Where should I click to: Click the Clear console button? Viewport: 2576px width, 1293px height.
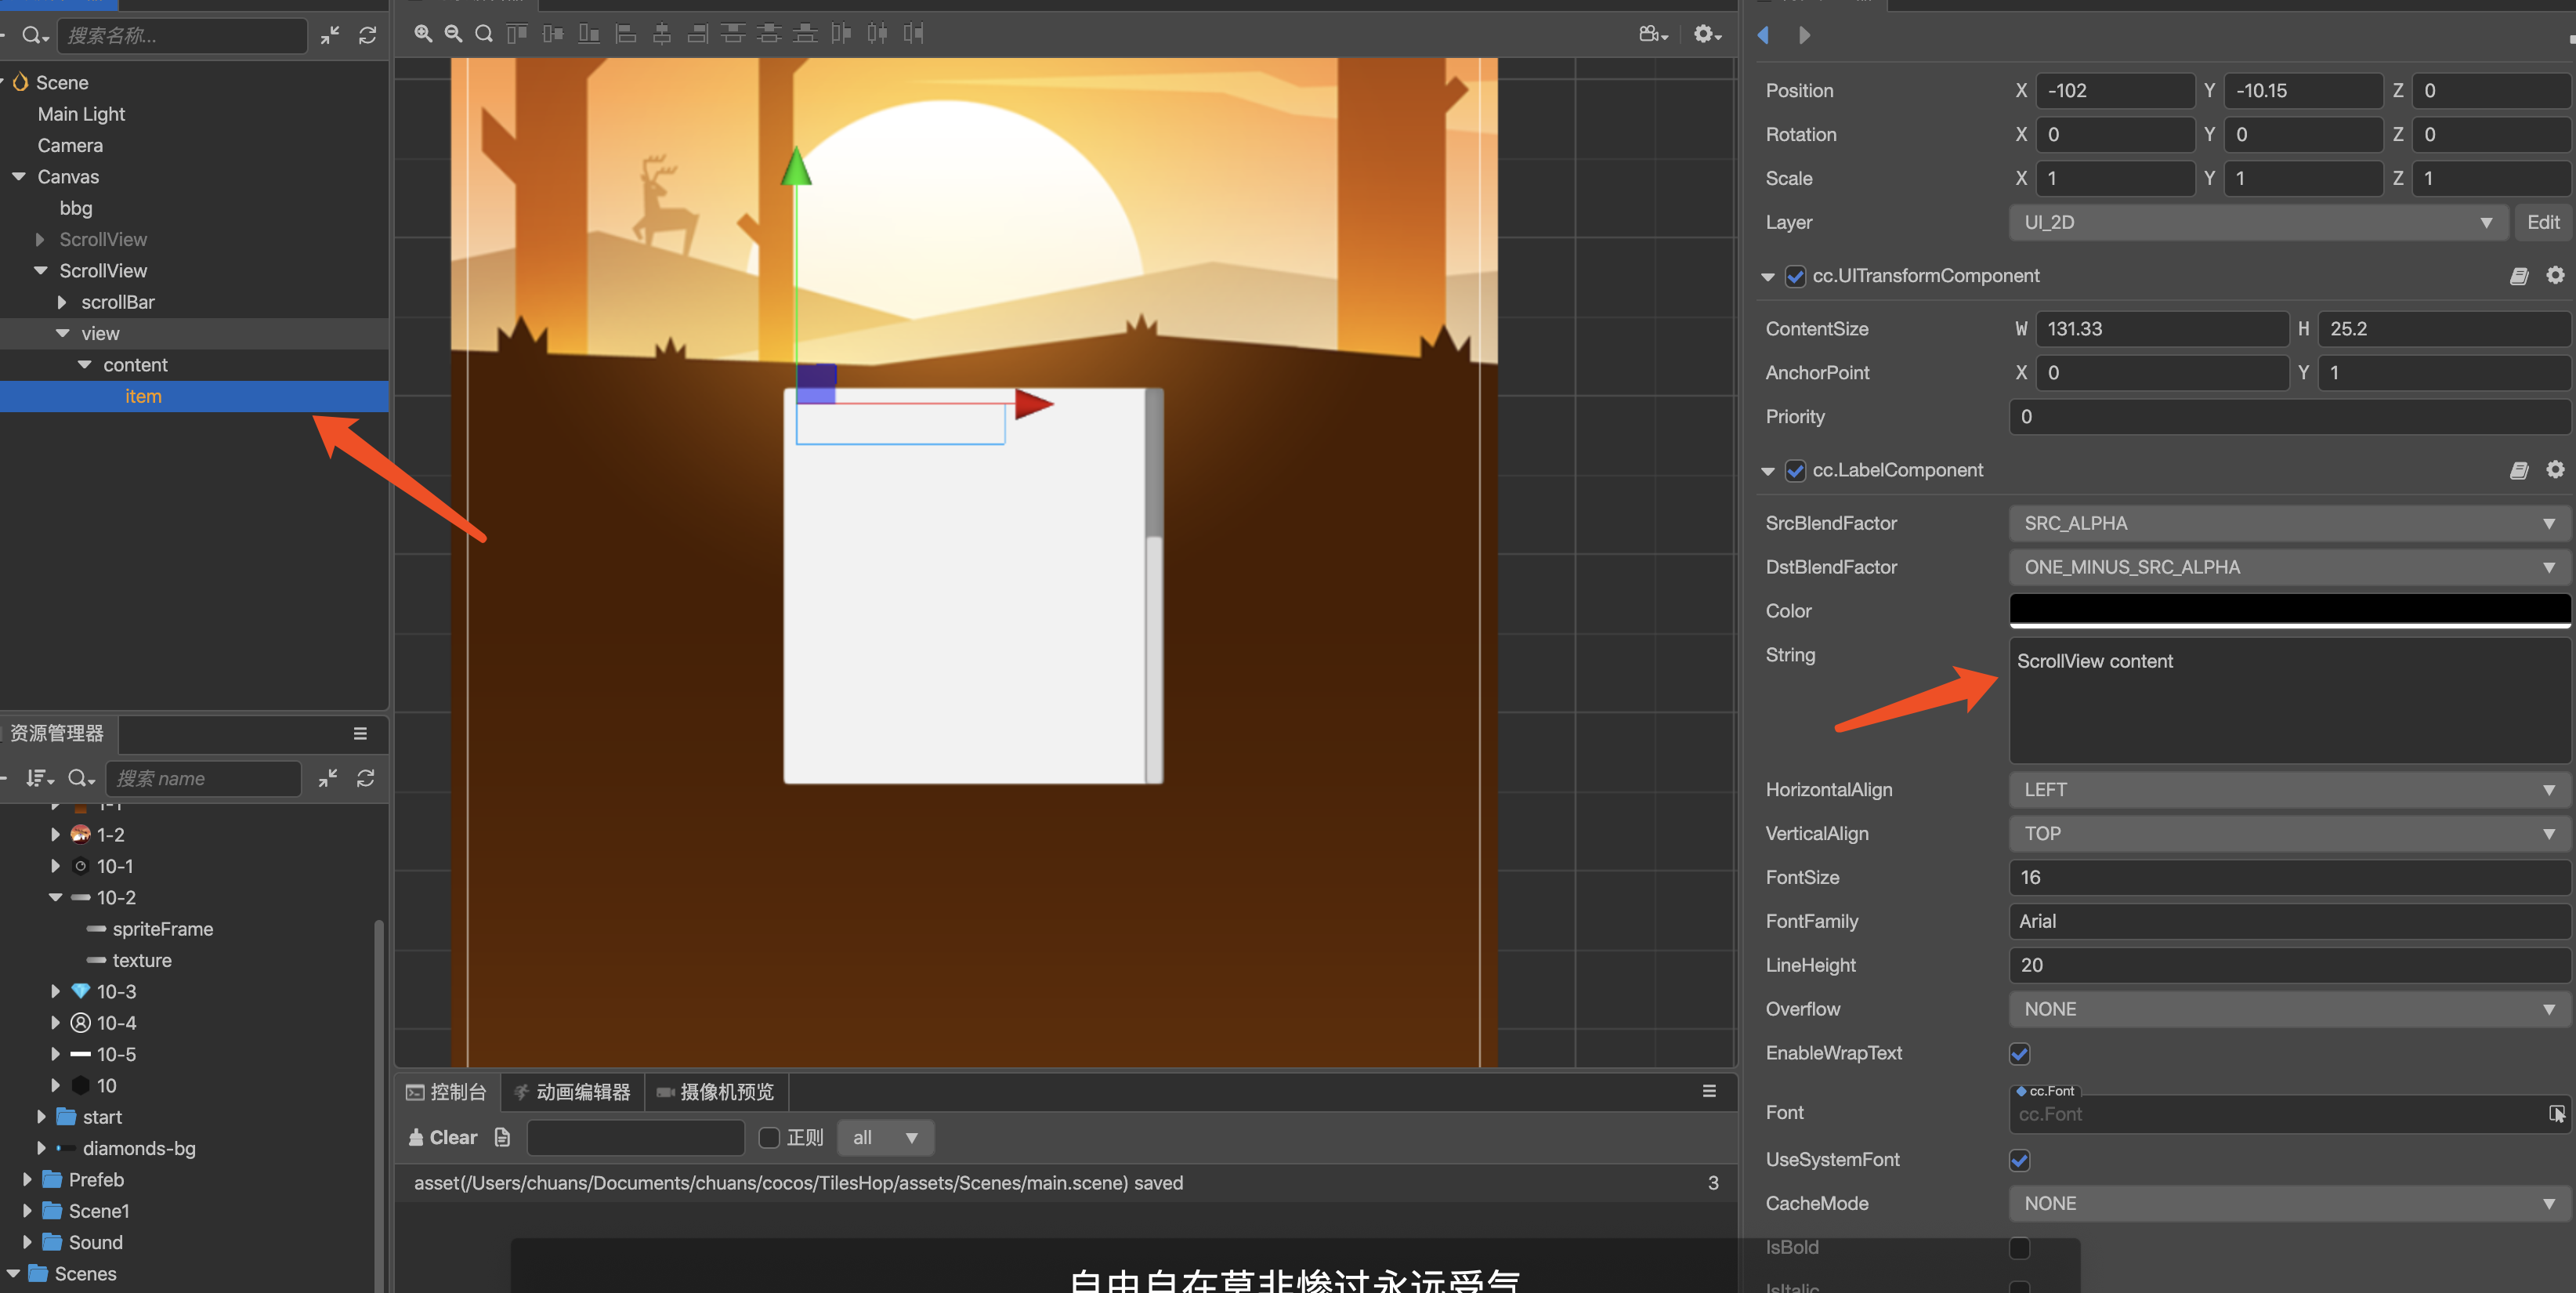coord(443,1137)
